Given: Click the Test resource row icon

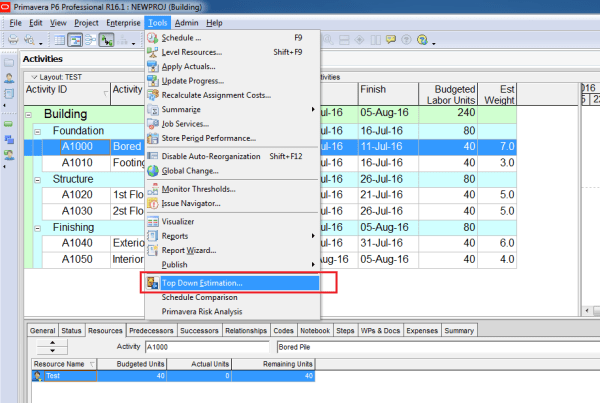Looking at the screenshot, I should tap(38, 376).
